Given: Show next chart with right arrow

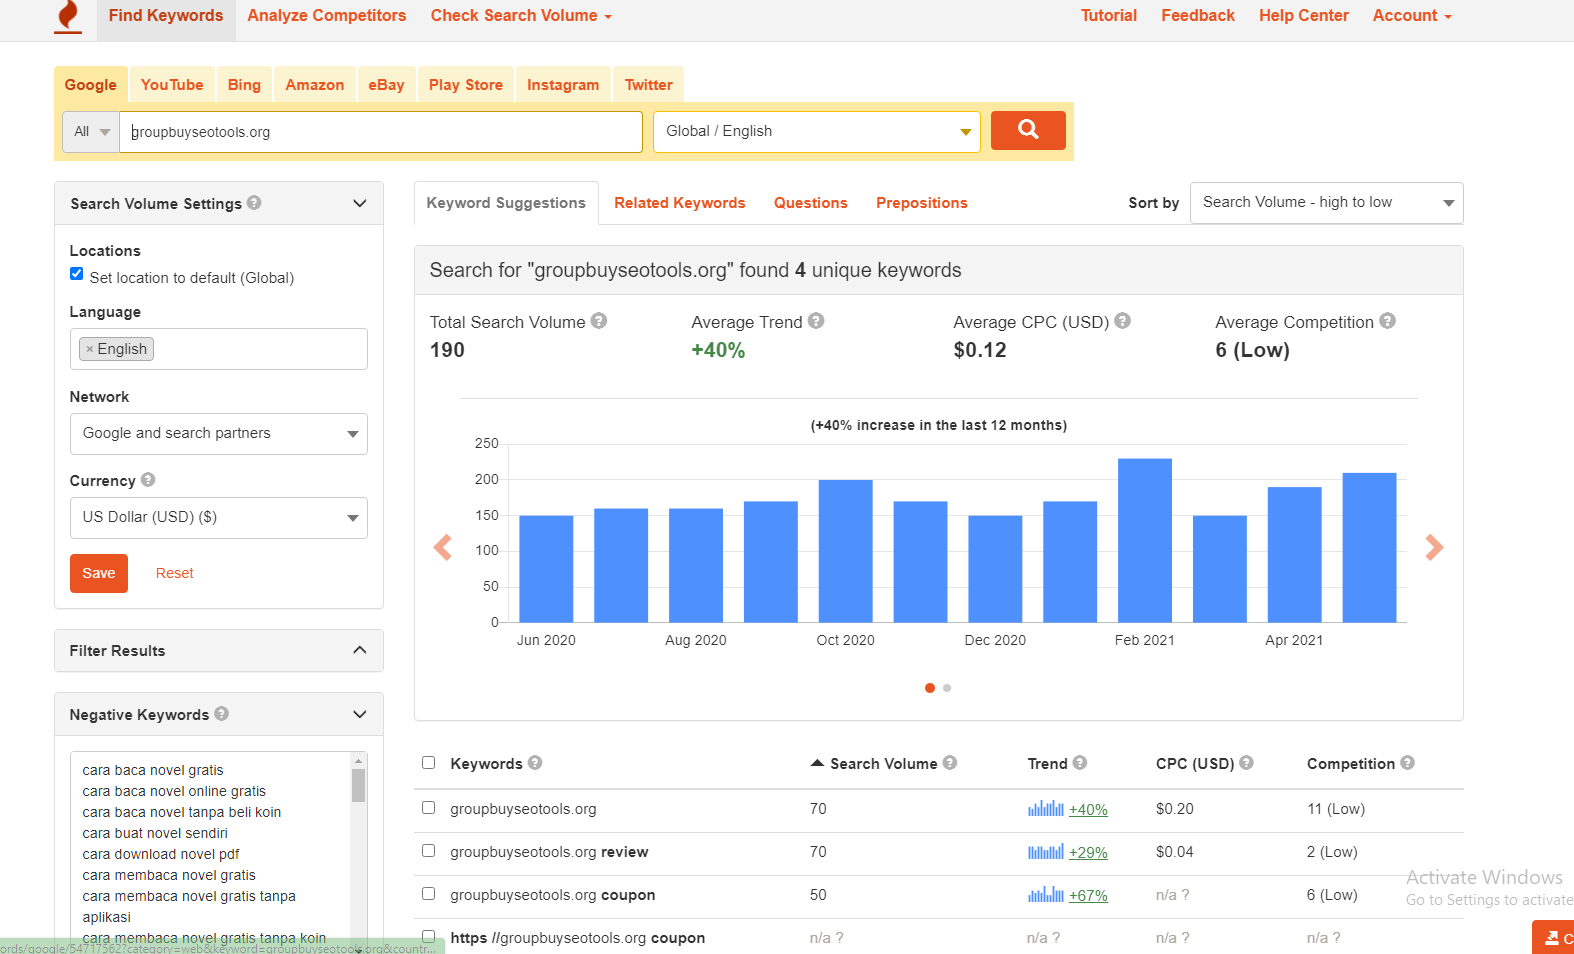Looking at the screenshot, I should coord(1434,547).
